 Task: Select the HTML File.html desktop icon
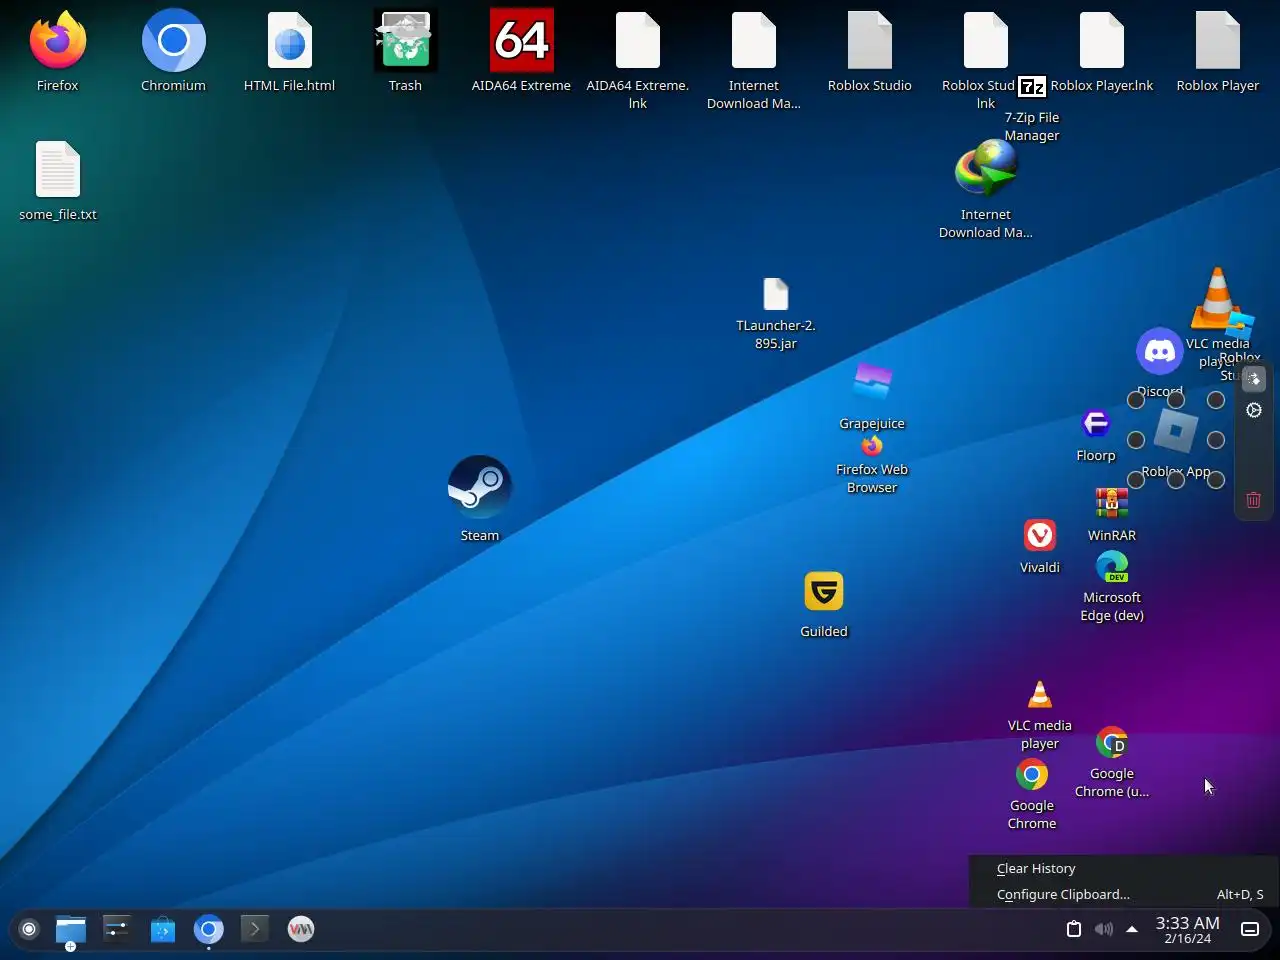[290, 41]
